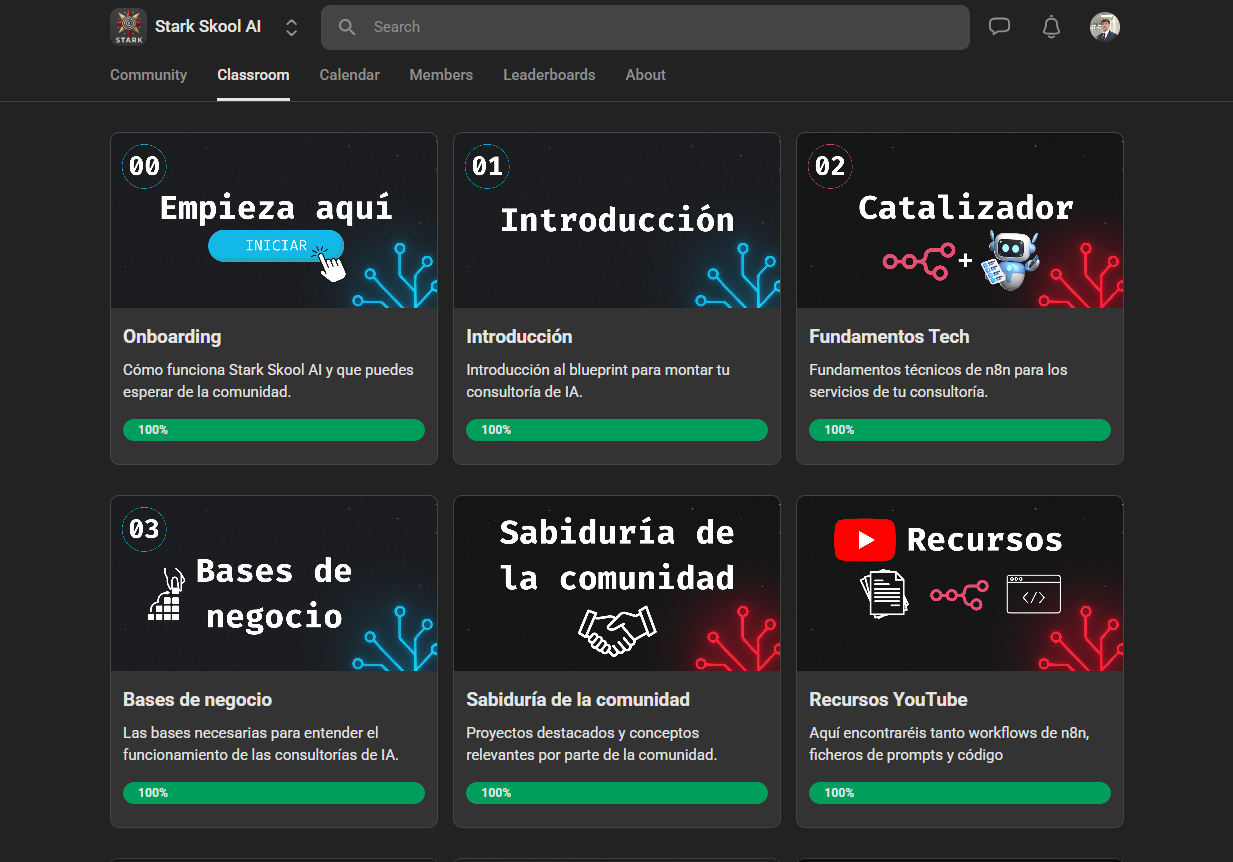Click the Recursos YouTube progress bar
This screenshot has height=862, width=1233.
click(x=960, y=793)
